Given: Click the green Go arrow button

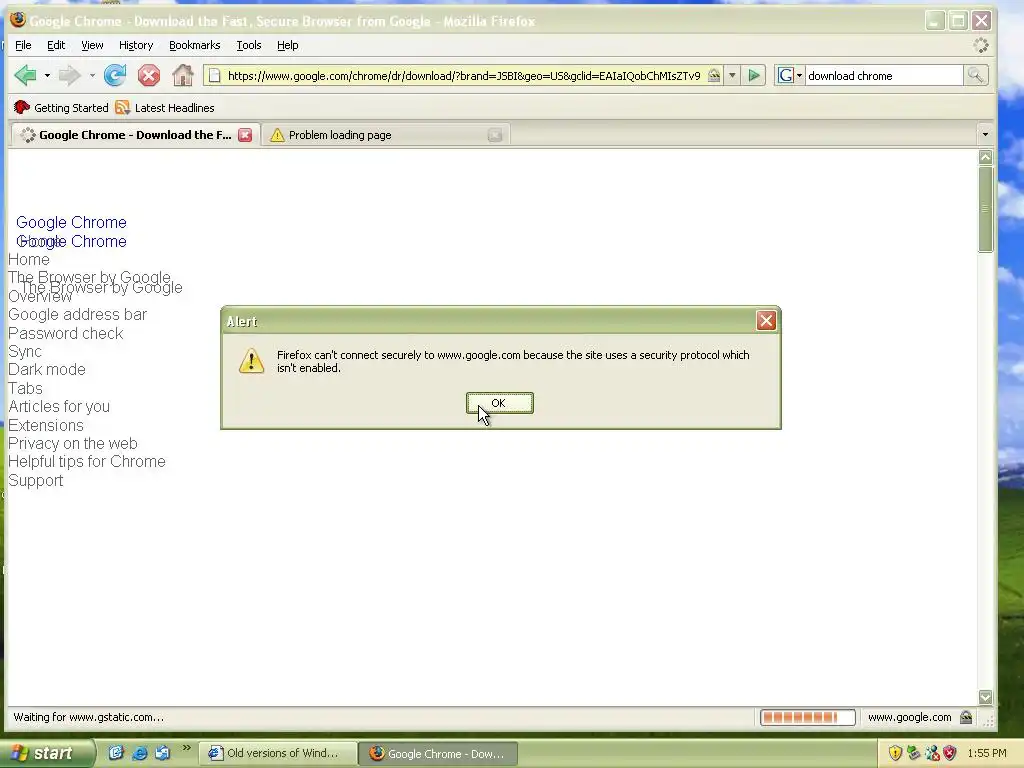Looking at the screenshot, I should click(754, 76).
